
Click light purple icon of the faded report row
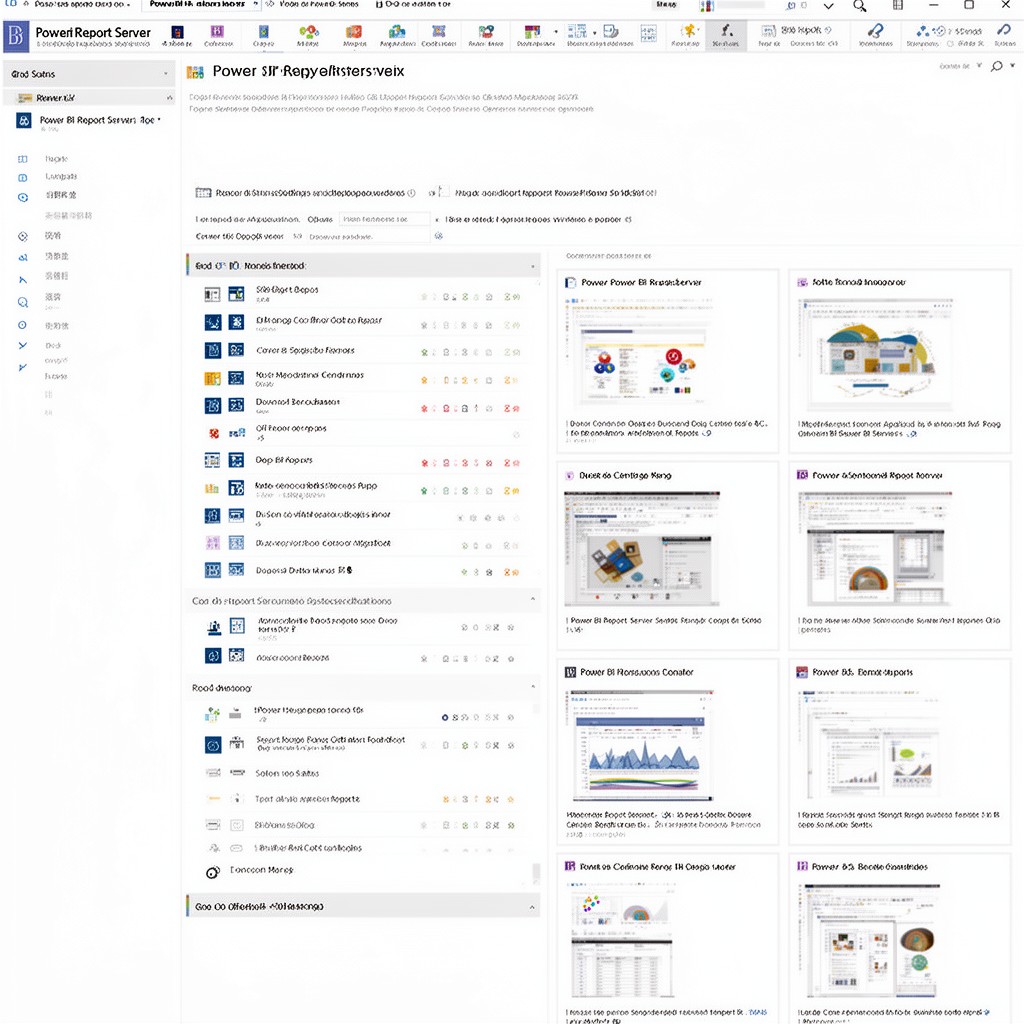pyautogui.click(x=213, y=543)
